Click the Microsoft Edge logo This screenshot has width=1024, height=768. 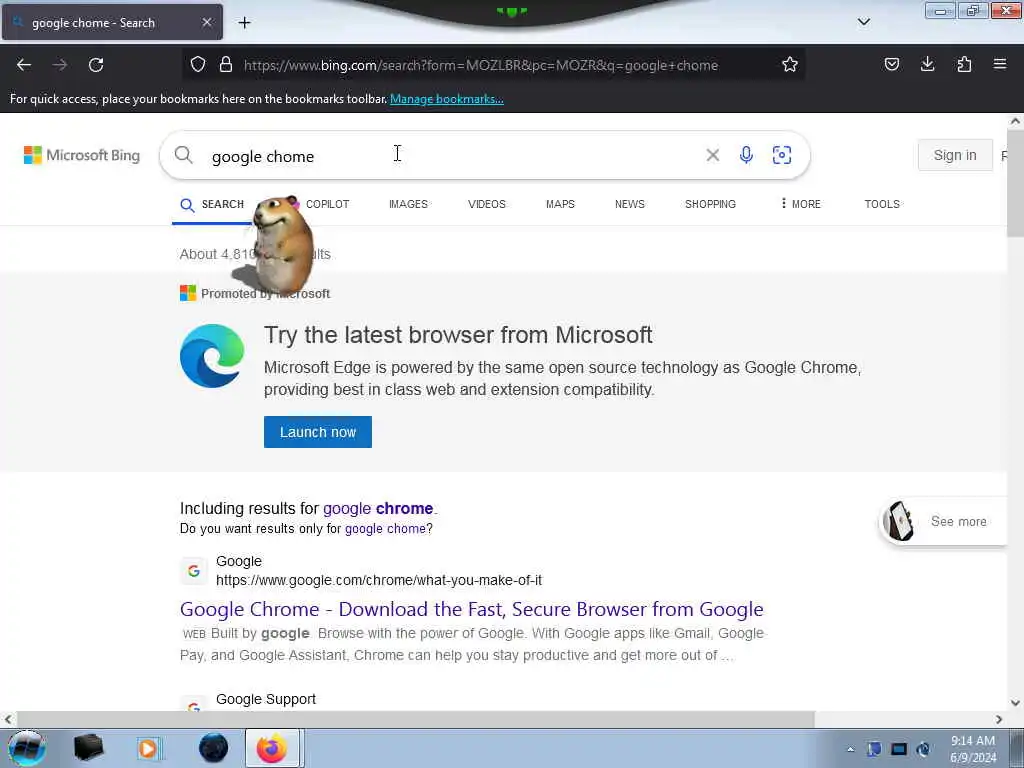tap(212, 356)
